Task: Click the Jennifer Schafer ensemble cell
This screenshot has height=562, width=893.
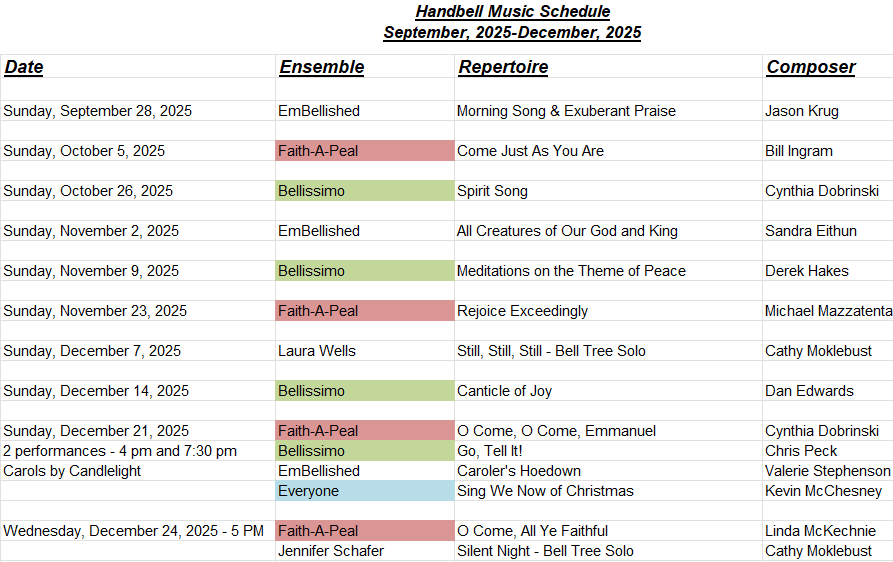Action: coord(365,551)
